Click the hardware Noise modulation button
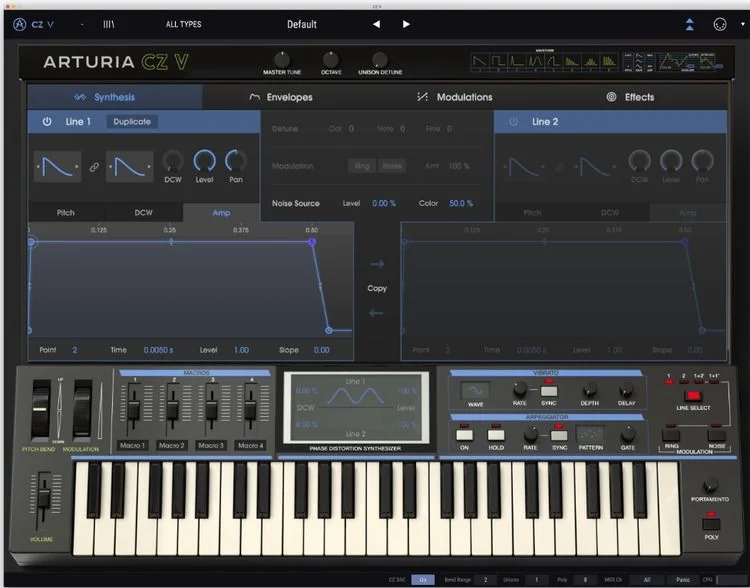750x588 pixels. click(x=716, y=433)
